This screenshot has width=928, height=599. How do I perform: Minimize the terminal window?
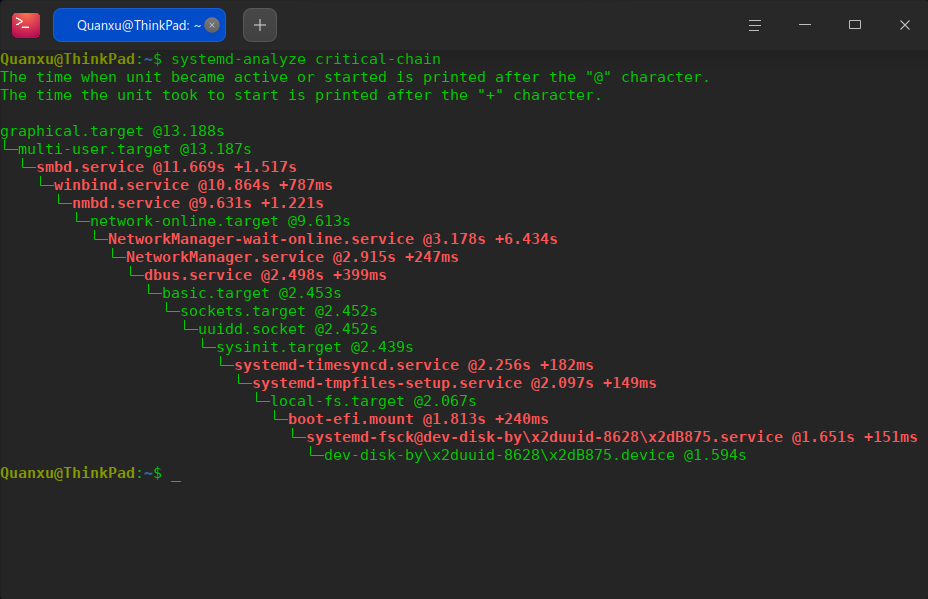[x=805, y=25]
